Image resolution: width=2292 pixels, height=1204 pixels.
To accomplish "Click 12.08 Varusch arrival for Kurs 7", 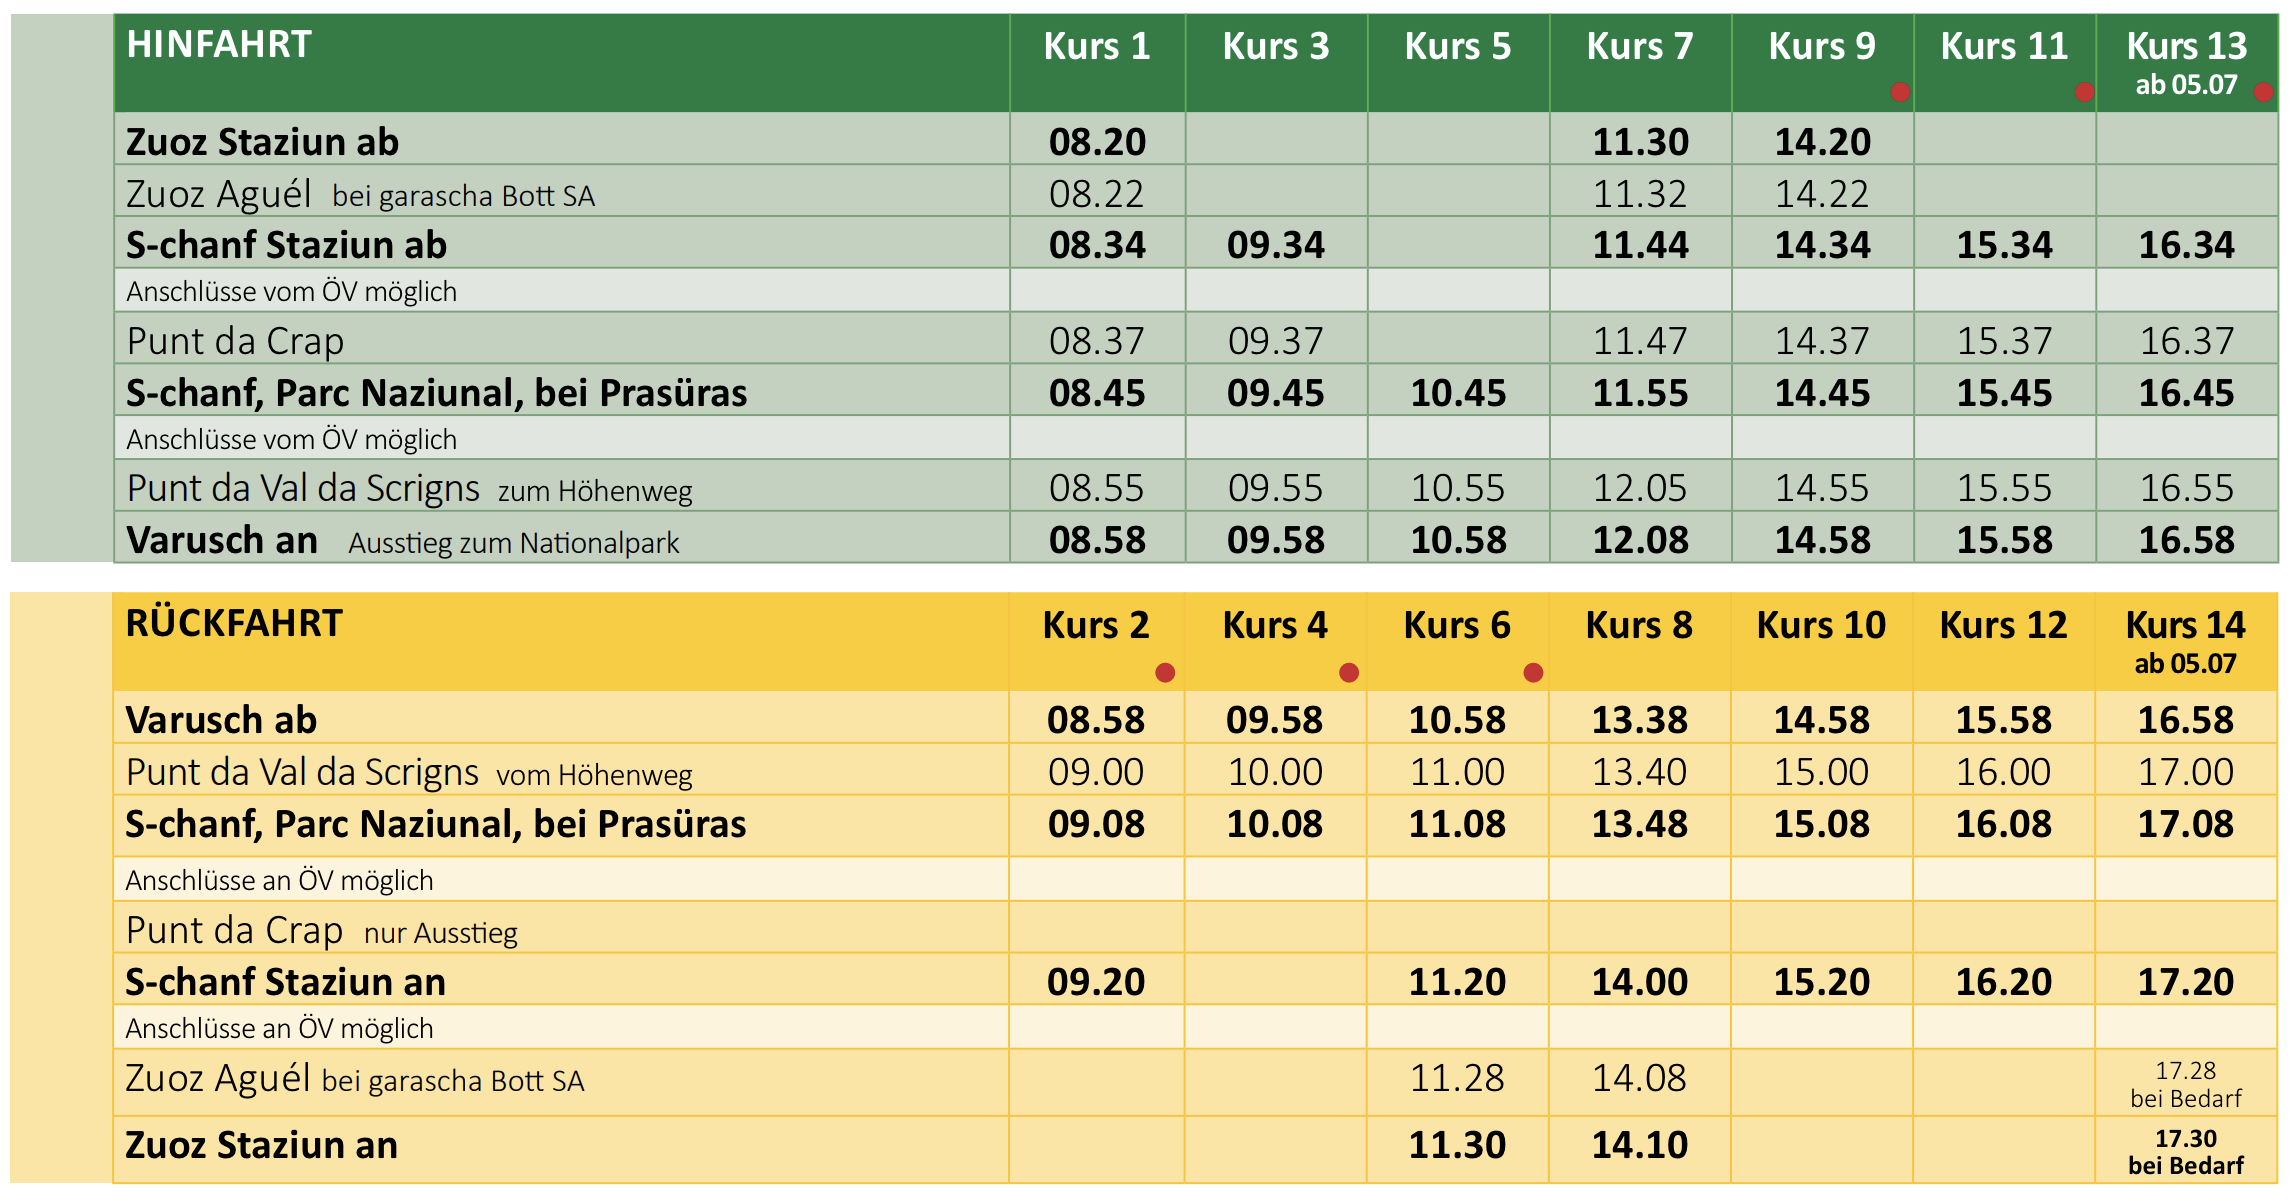I will 1640,540.
